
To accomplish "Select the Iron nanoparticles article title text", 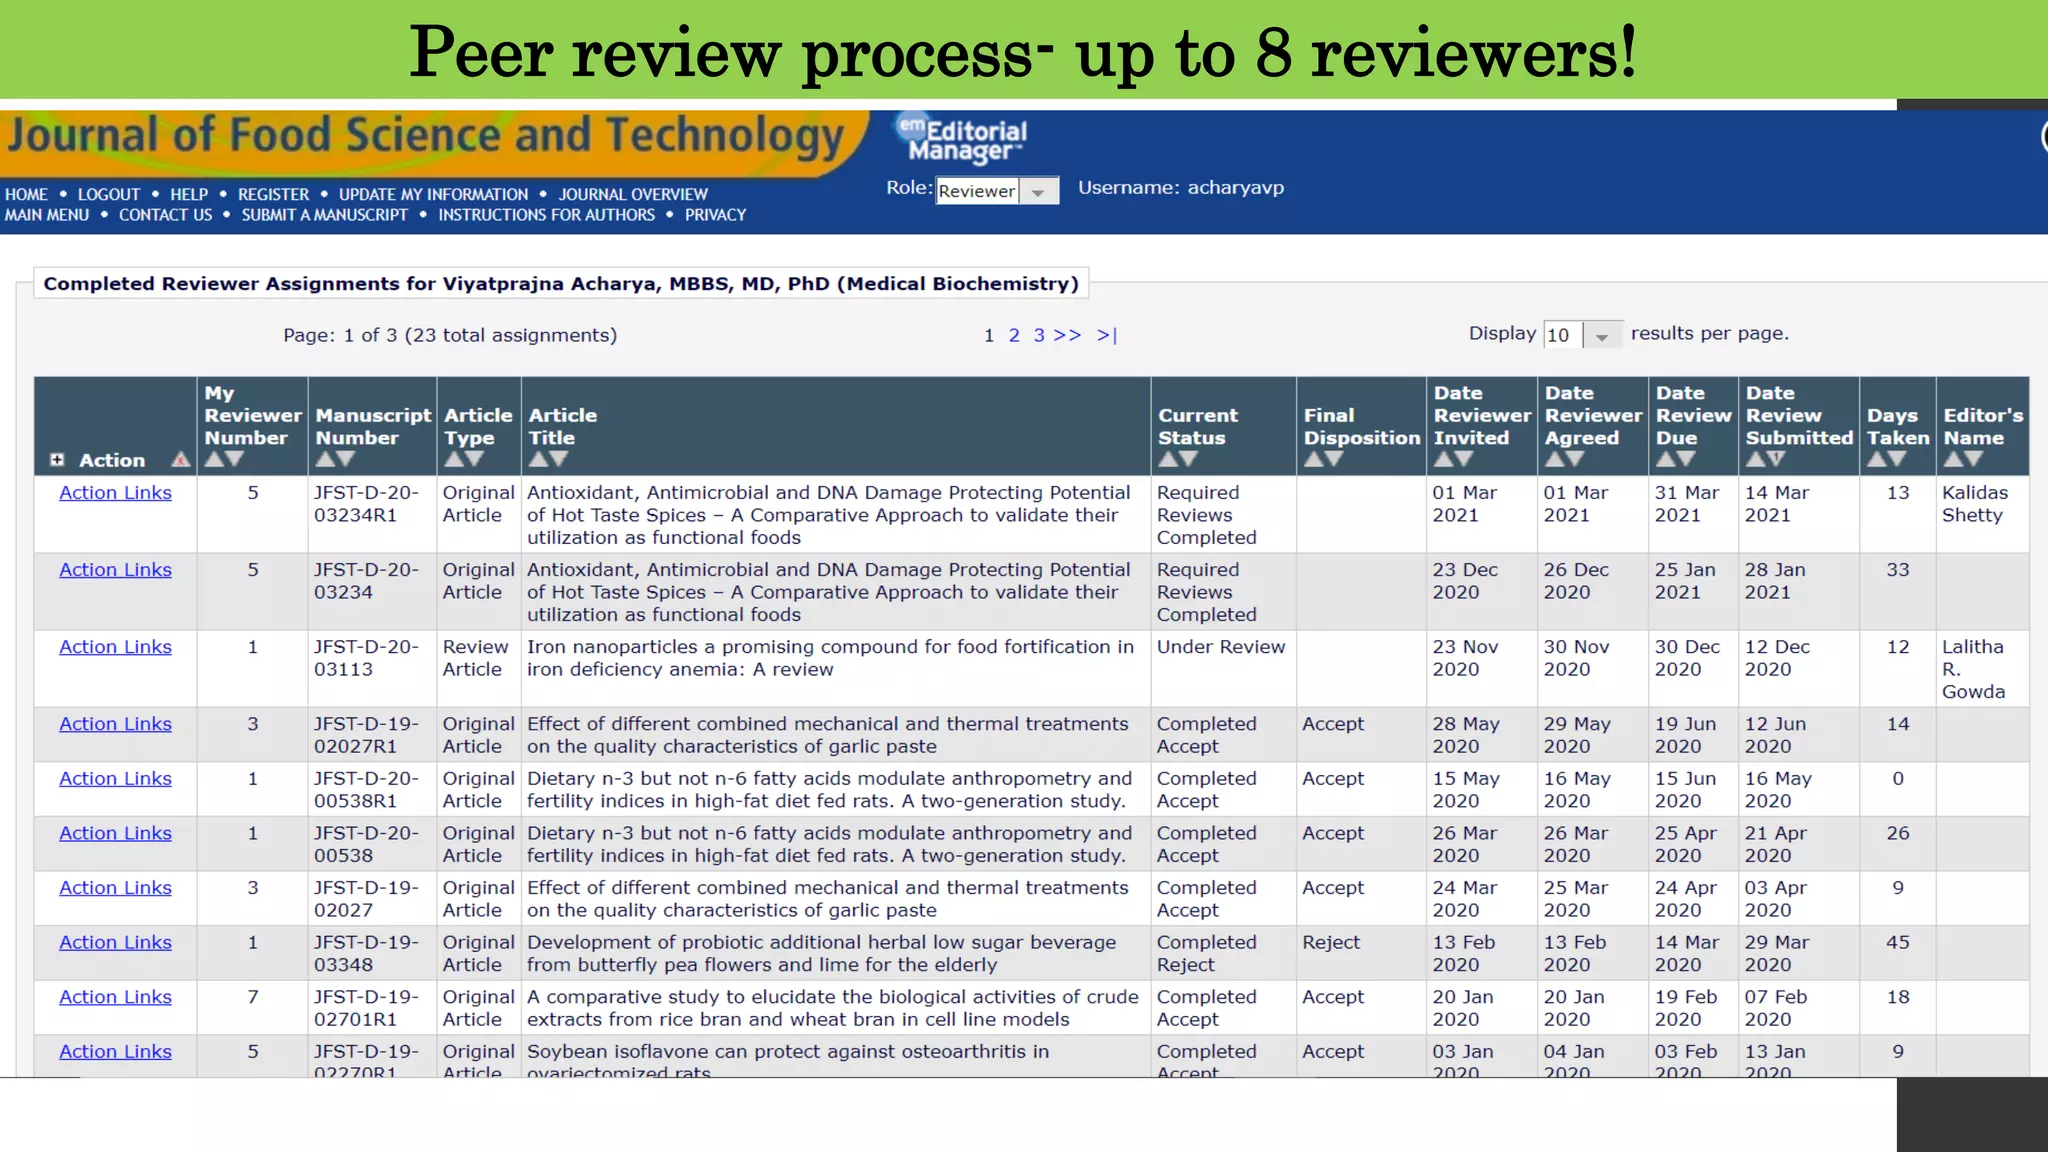I will 830,658.
